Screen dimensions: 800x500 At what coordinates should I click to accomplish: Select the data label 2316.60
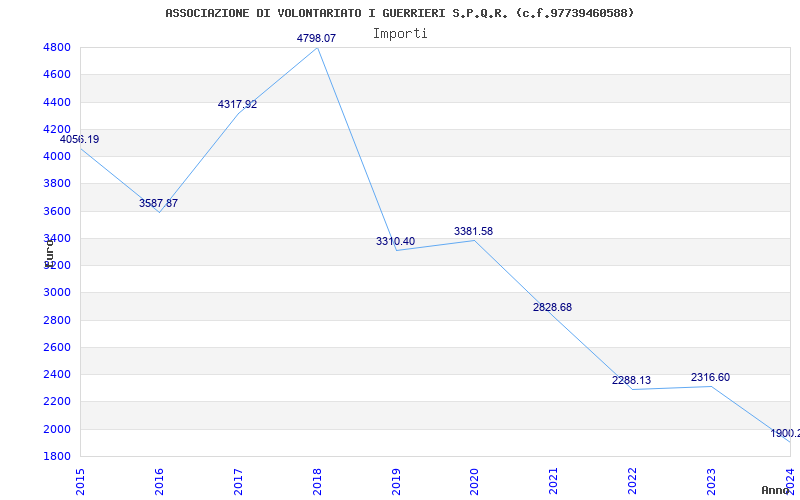(x=710, y=378)
